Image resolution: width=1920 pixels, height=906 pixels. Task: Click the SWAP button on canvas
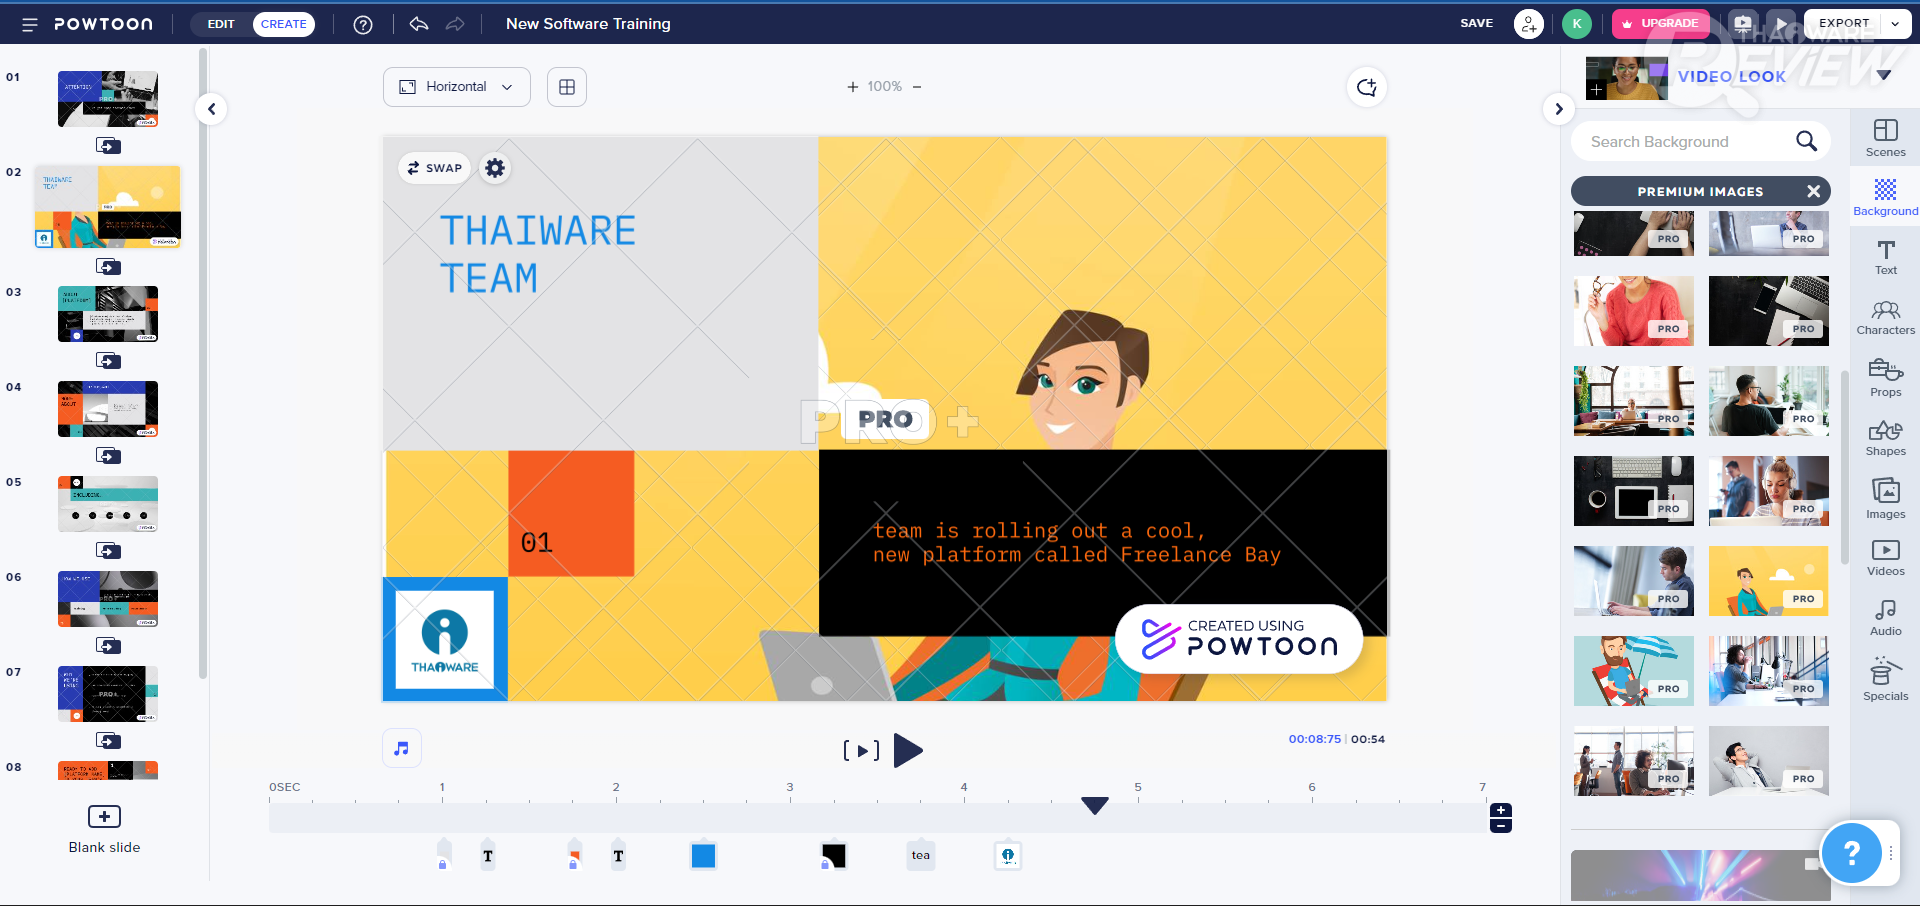(435, 168)
